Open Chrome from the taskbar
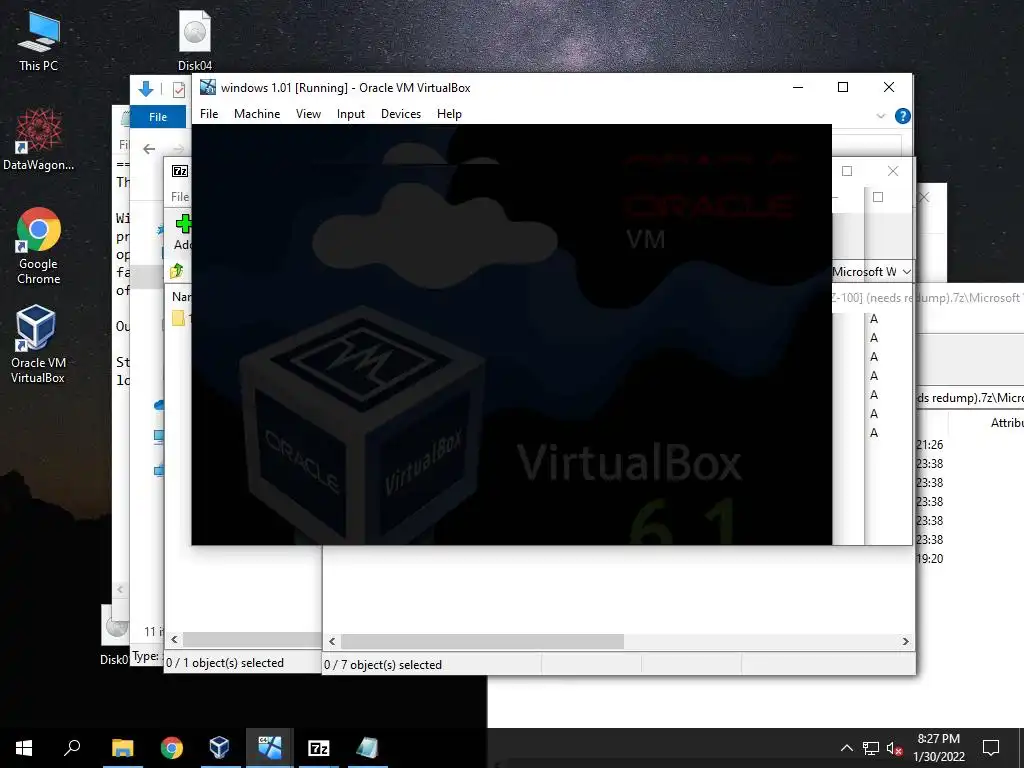 coord(172,748)
